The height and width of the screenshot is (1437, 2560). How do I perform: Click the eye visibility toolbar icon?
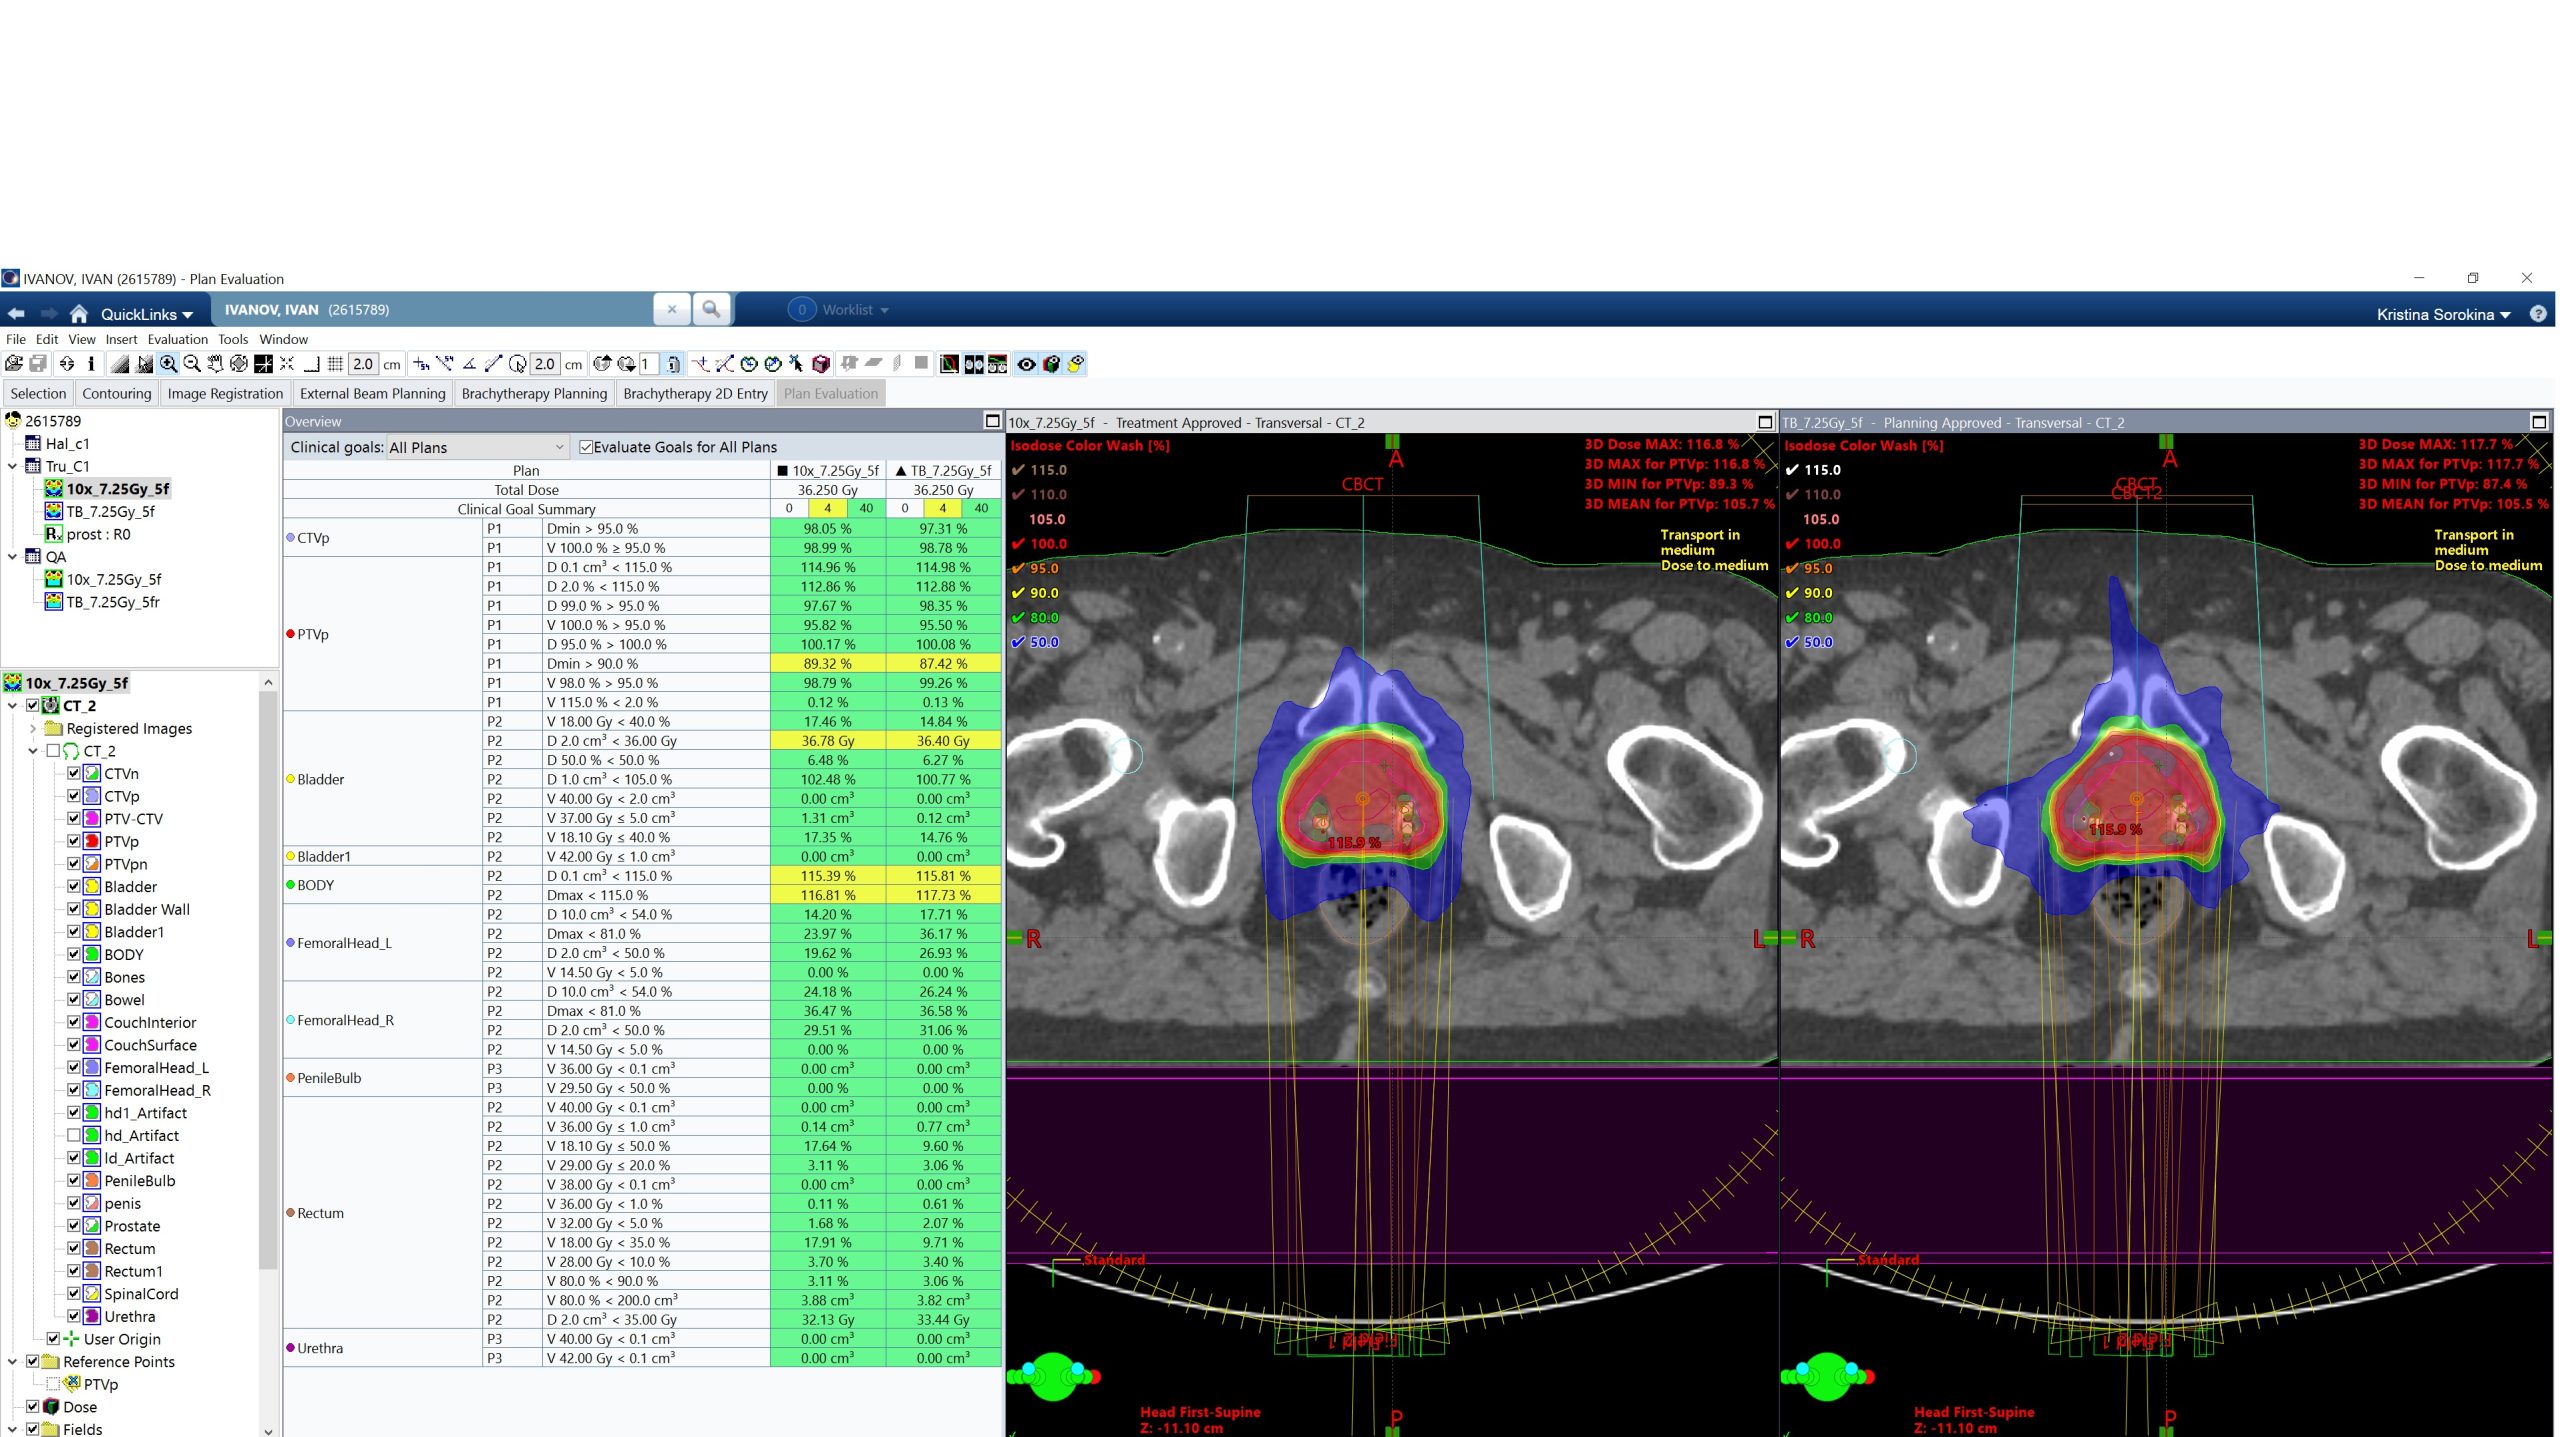click(1026, 364)
